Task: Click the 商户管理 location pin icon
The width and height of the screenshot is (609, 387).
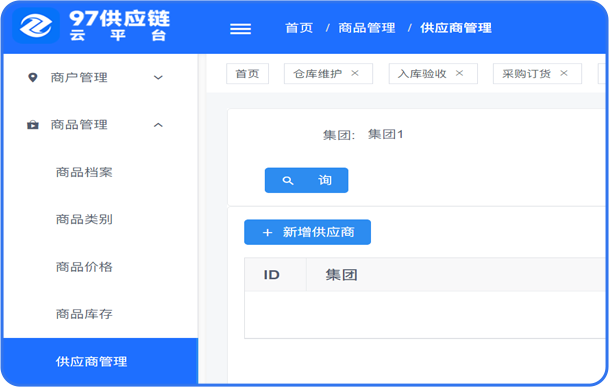Action: (x=33, y=77)
